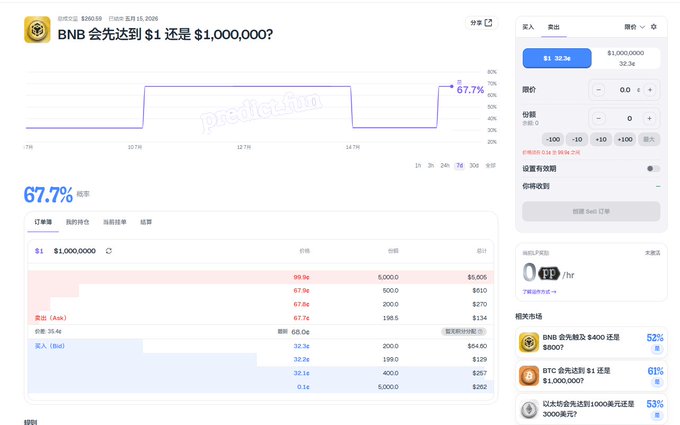This screenshot has width=680, height=425.
Task: Click the 61% badge on BTC market
Action: pyautogui.click(x=655, y=371)
